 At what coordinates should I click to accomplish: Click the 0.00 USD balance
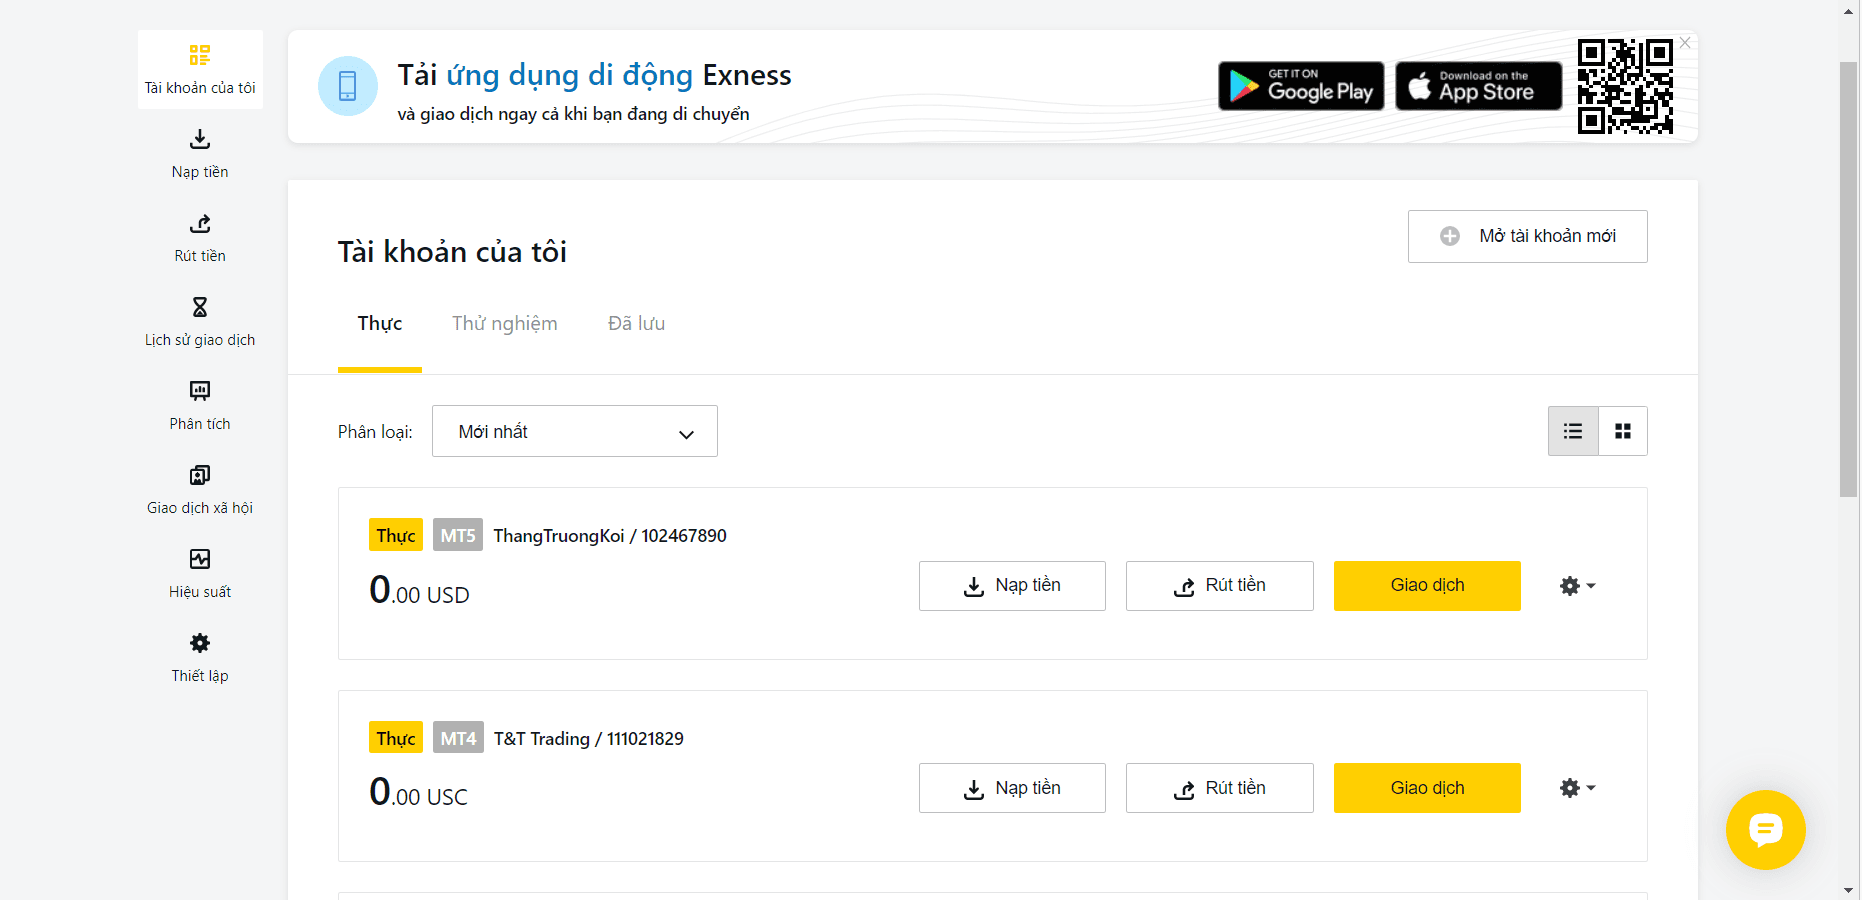(419, 590)
